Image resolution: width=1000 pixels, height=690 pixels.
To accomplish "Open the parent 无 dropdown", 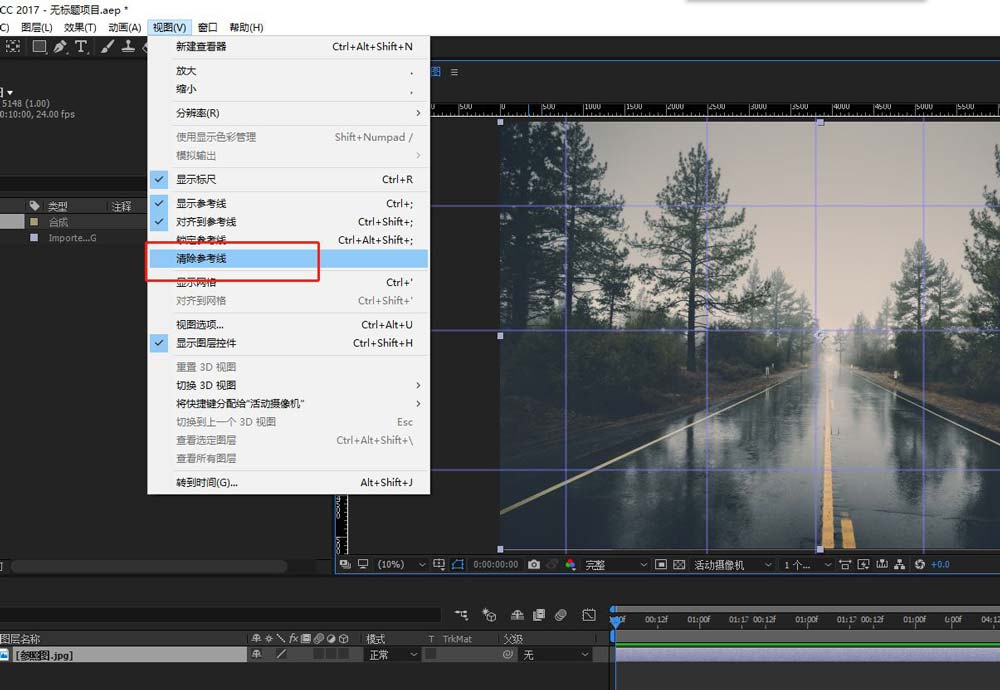I will point(555,654).
